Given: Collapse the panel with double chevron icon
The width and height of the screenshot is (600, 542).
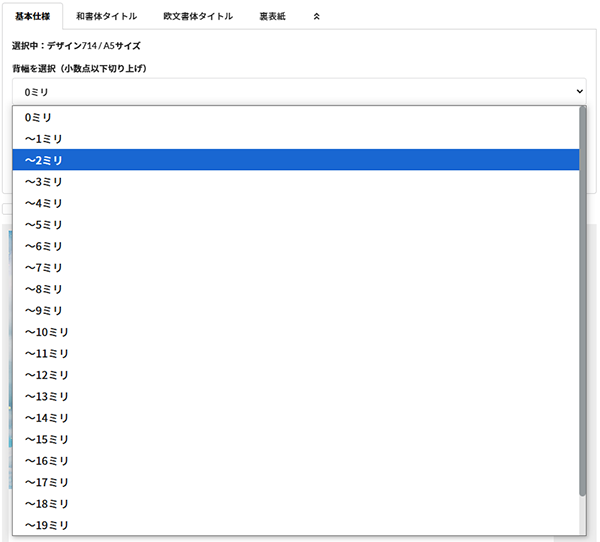Looking at the screenshot, I should [317, 16].
